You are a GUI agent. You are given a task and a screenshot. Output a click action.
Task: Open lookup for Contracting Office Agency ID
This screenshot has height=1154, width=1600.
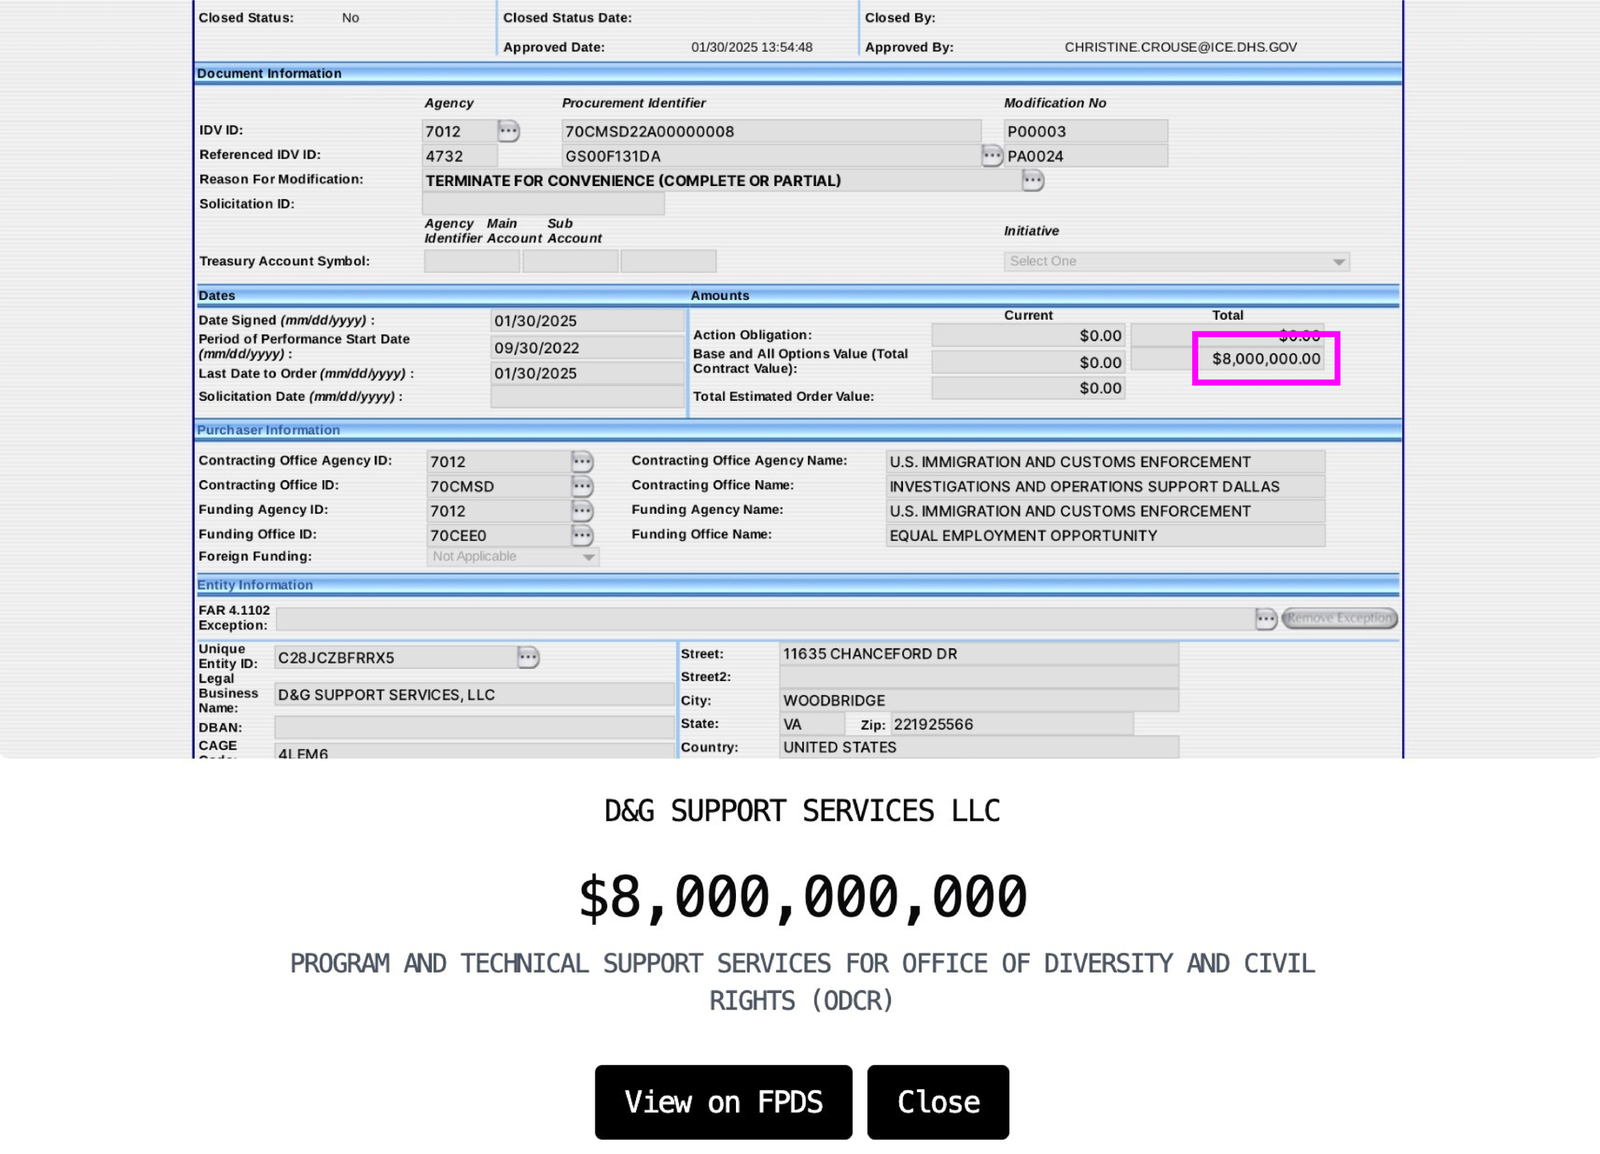(582, 462)
